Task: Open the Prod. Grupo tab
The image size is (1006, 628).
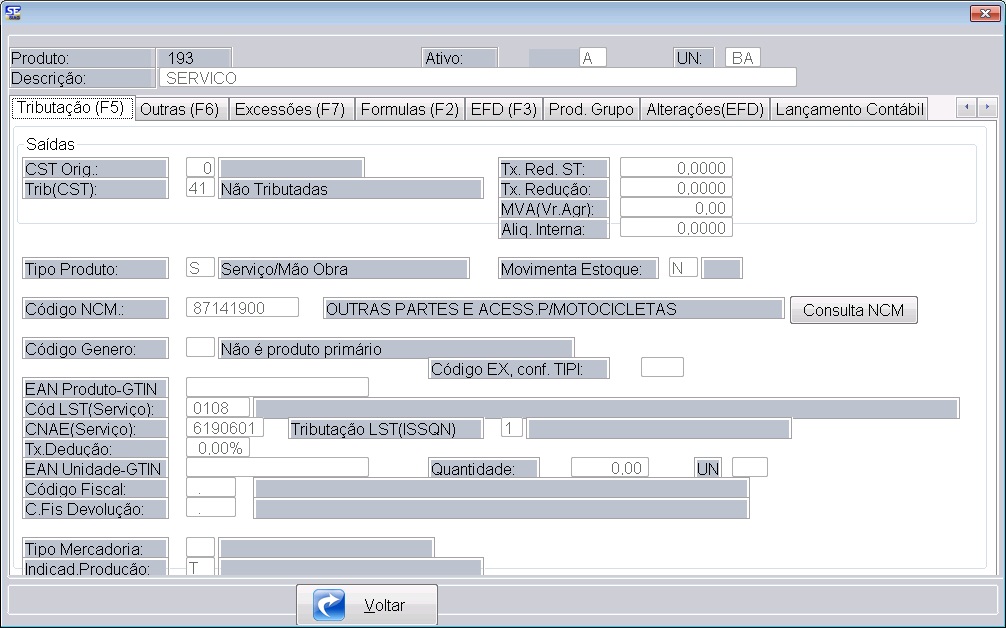Action: (x=591, y=110)
